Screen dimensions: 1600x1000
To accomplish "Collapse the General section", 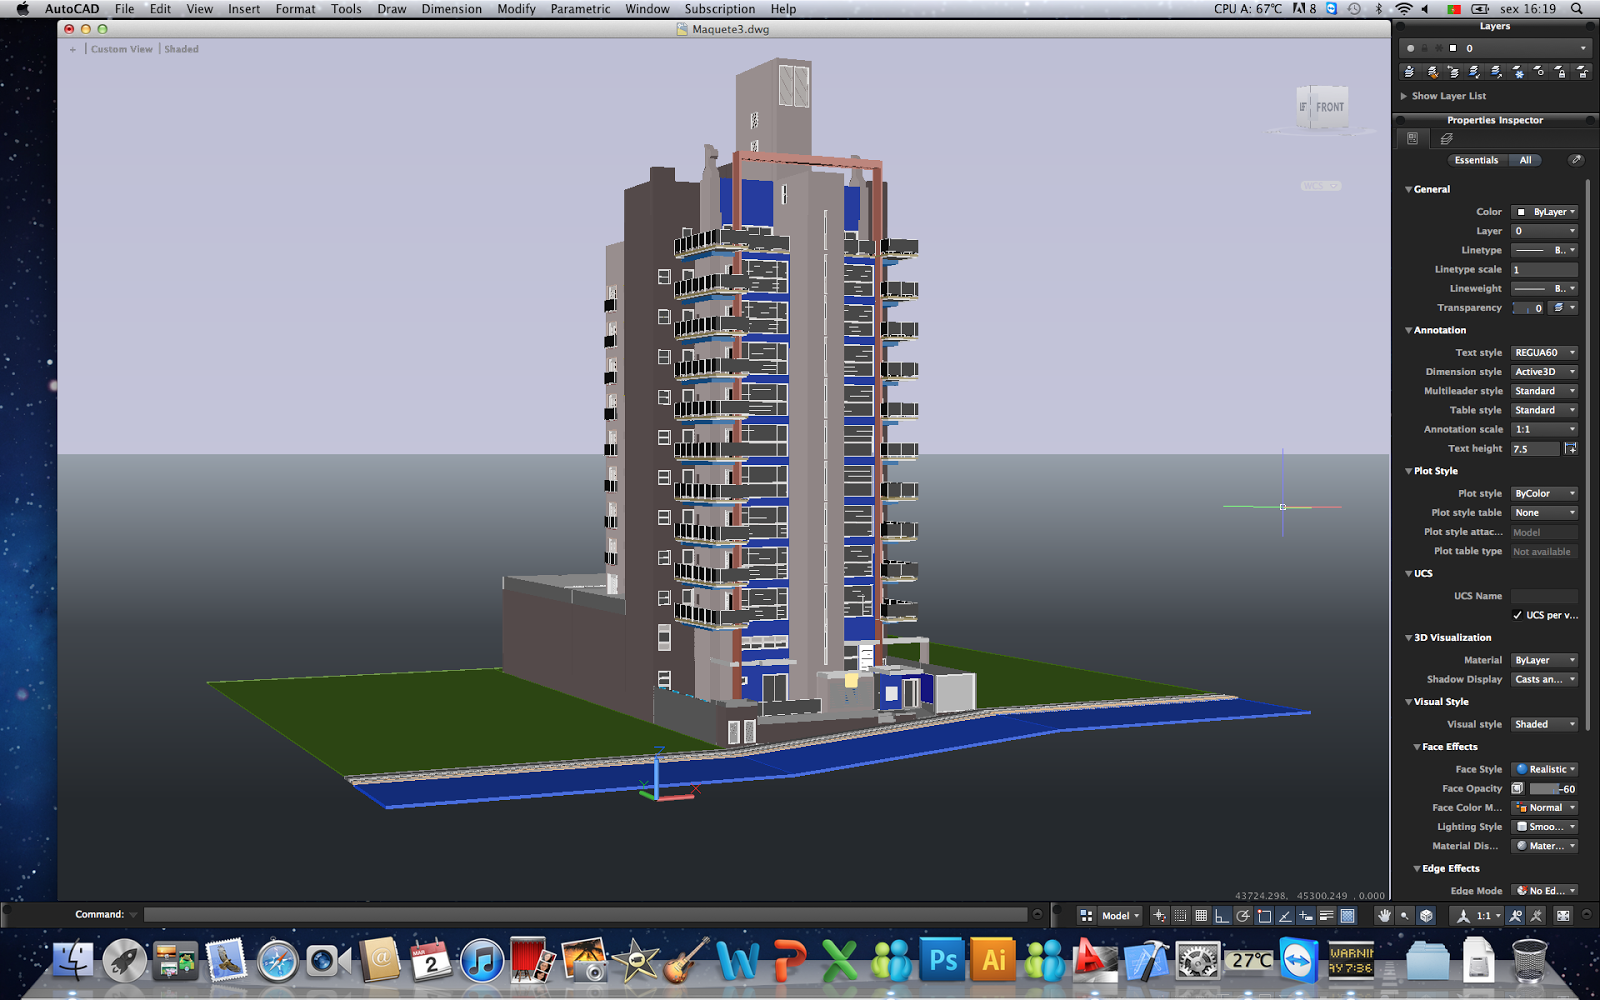I will click(x=1408, y=189).
